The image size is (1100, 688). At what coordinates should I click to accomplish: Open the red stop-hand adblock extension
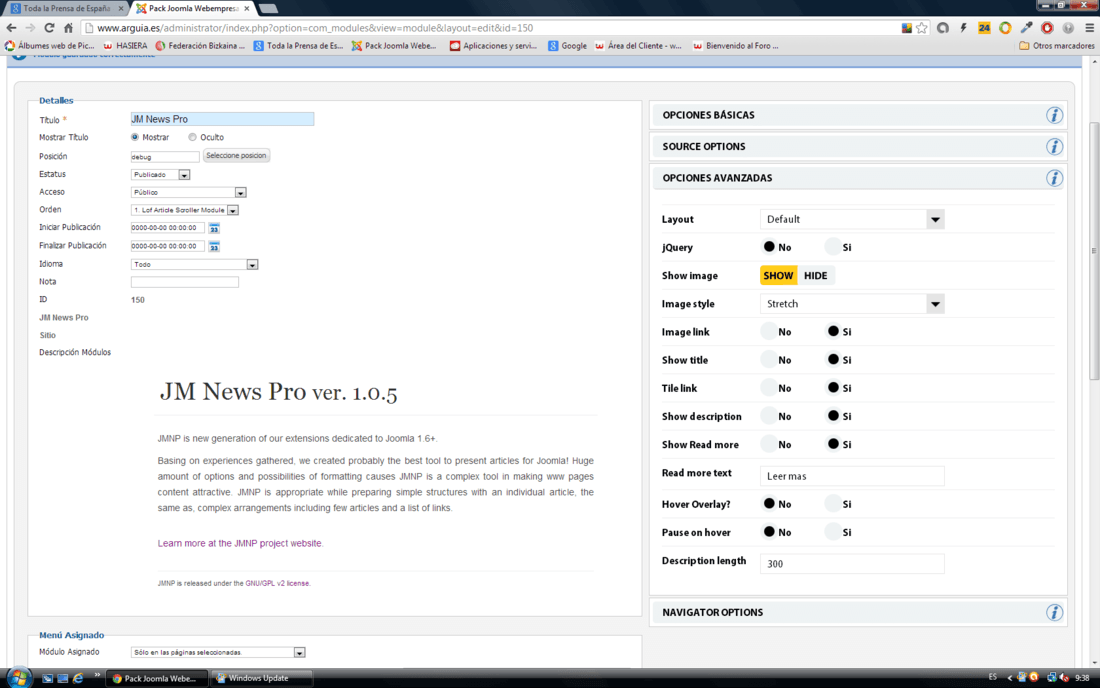pos(1047,28)
